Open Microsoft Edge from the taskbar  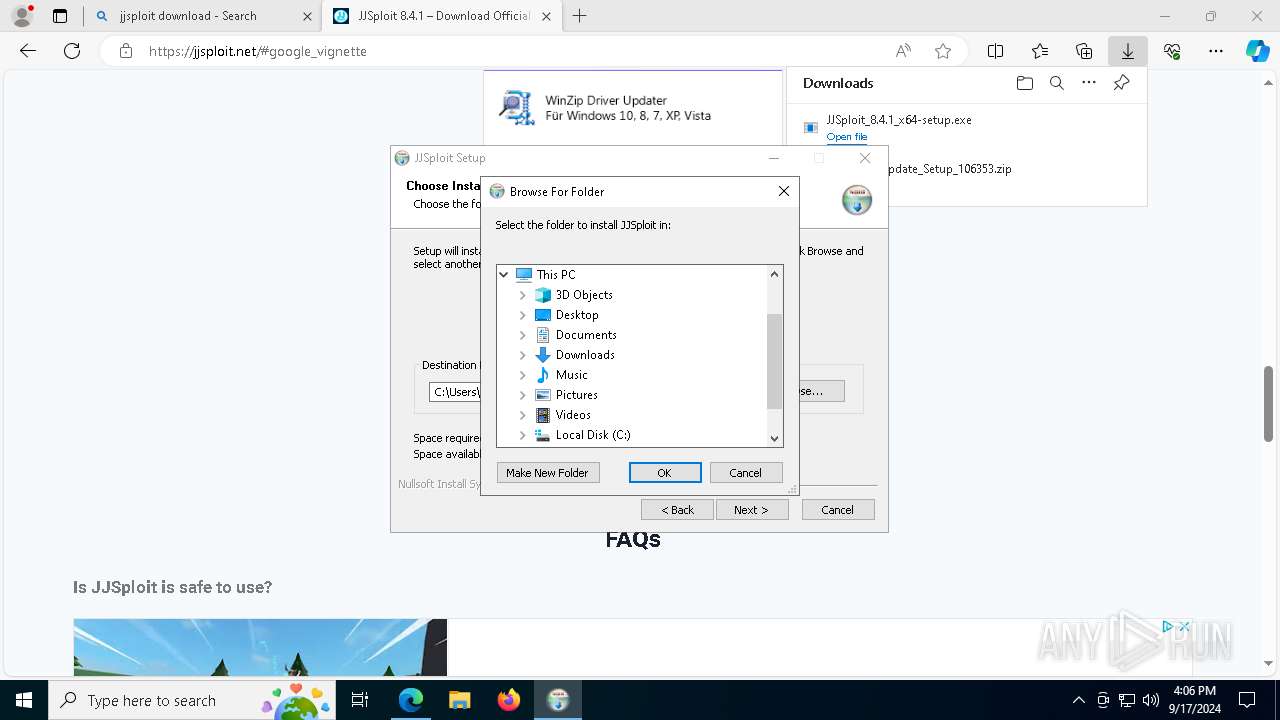411,700
